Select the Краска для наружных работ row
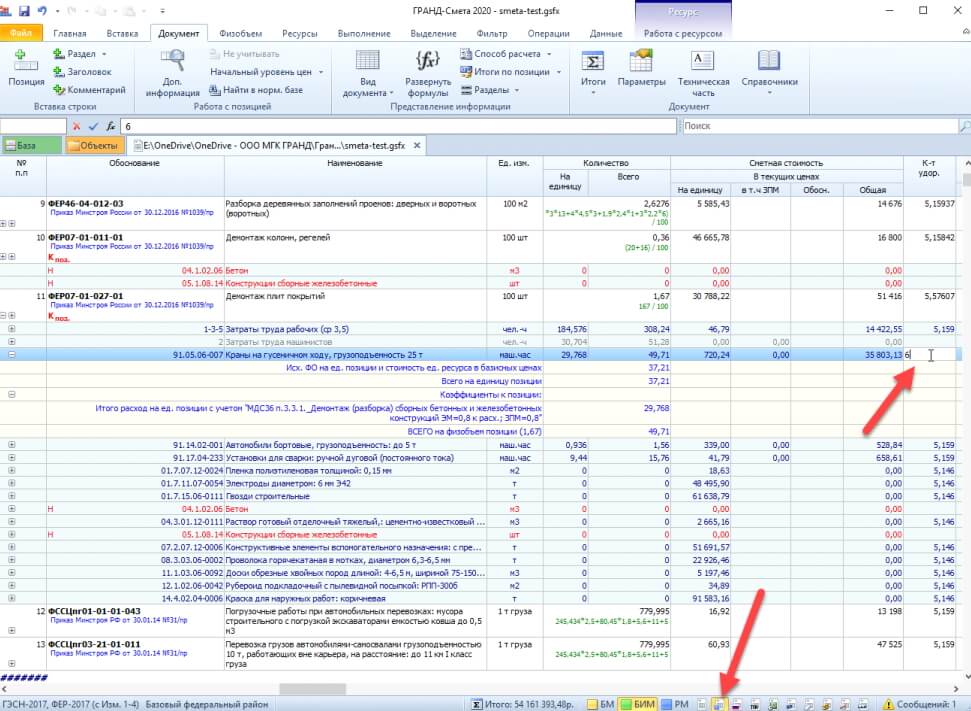This screenshot has width=971, height=711. pos(480,598)
